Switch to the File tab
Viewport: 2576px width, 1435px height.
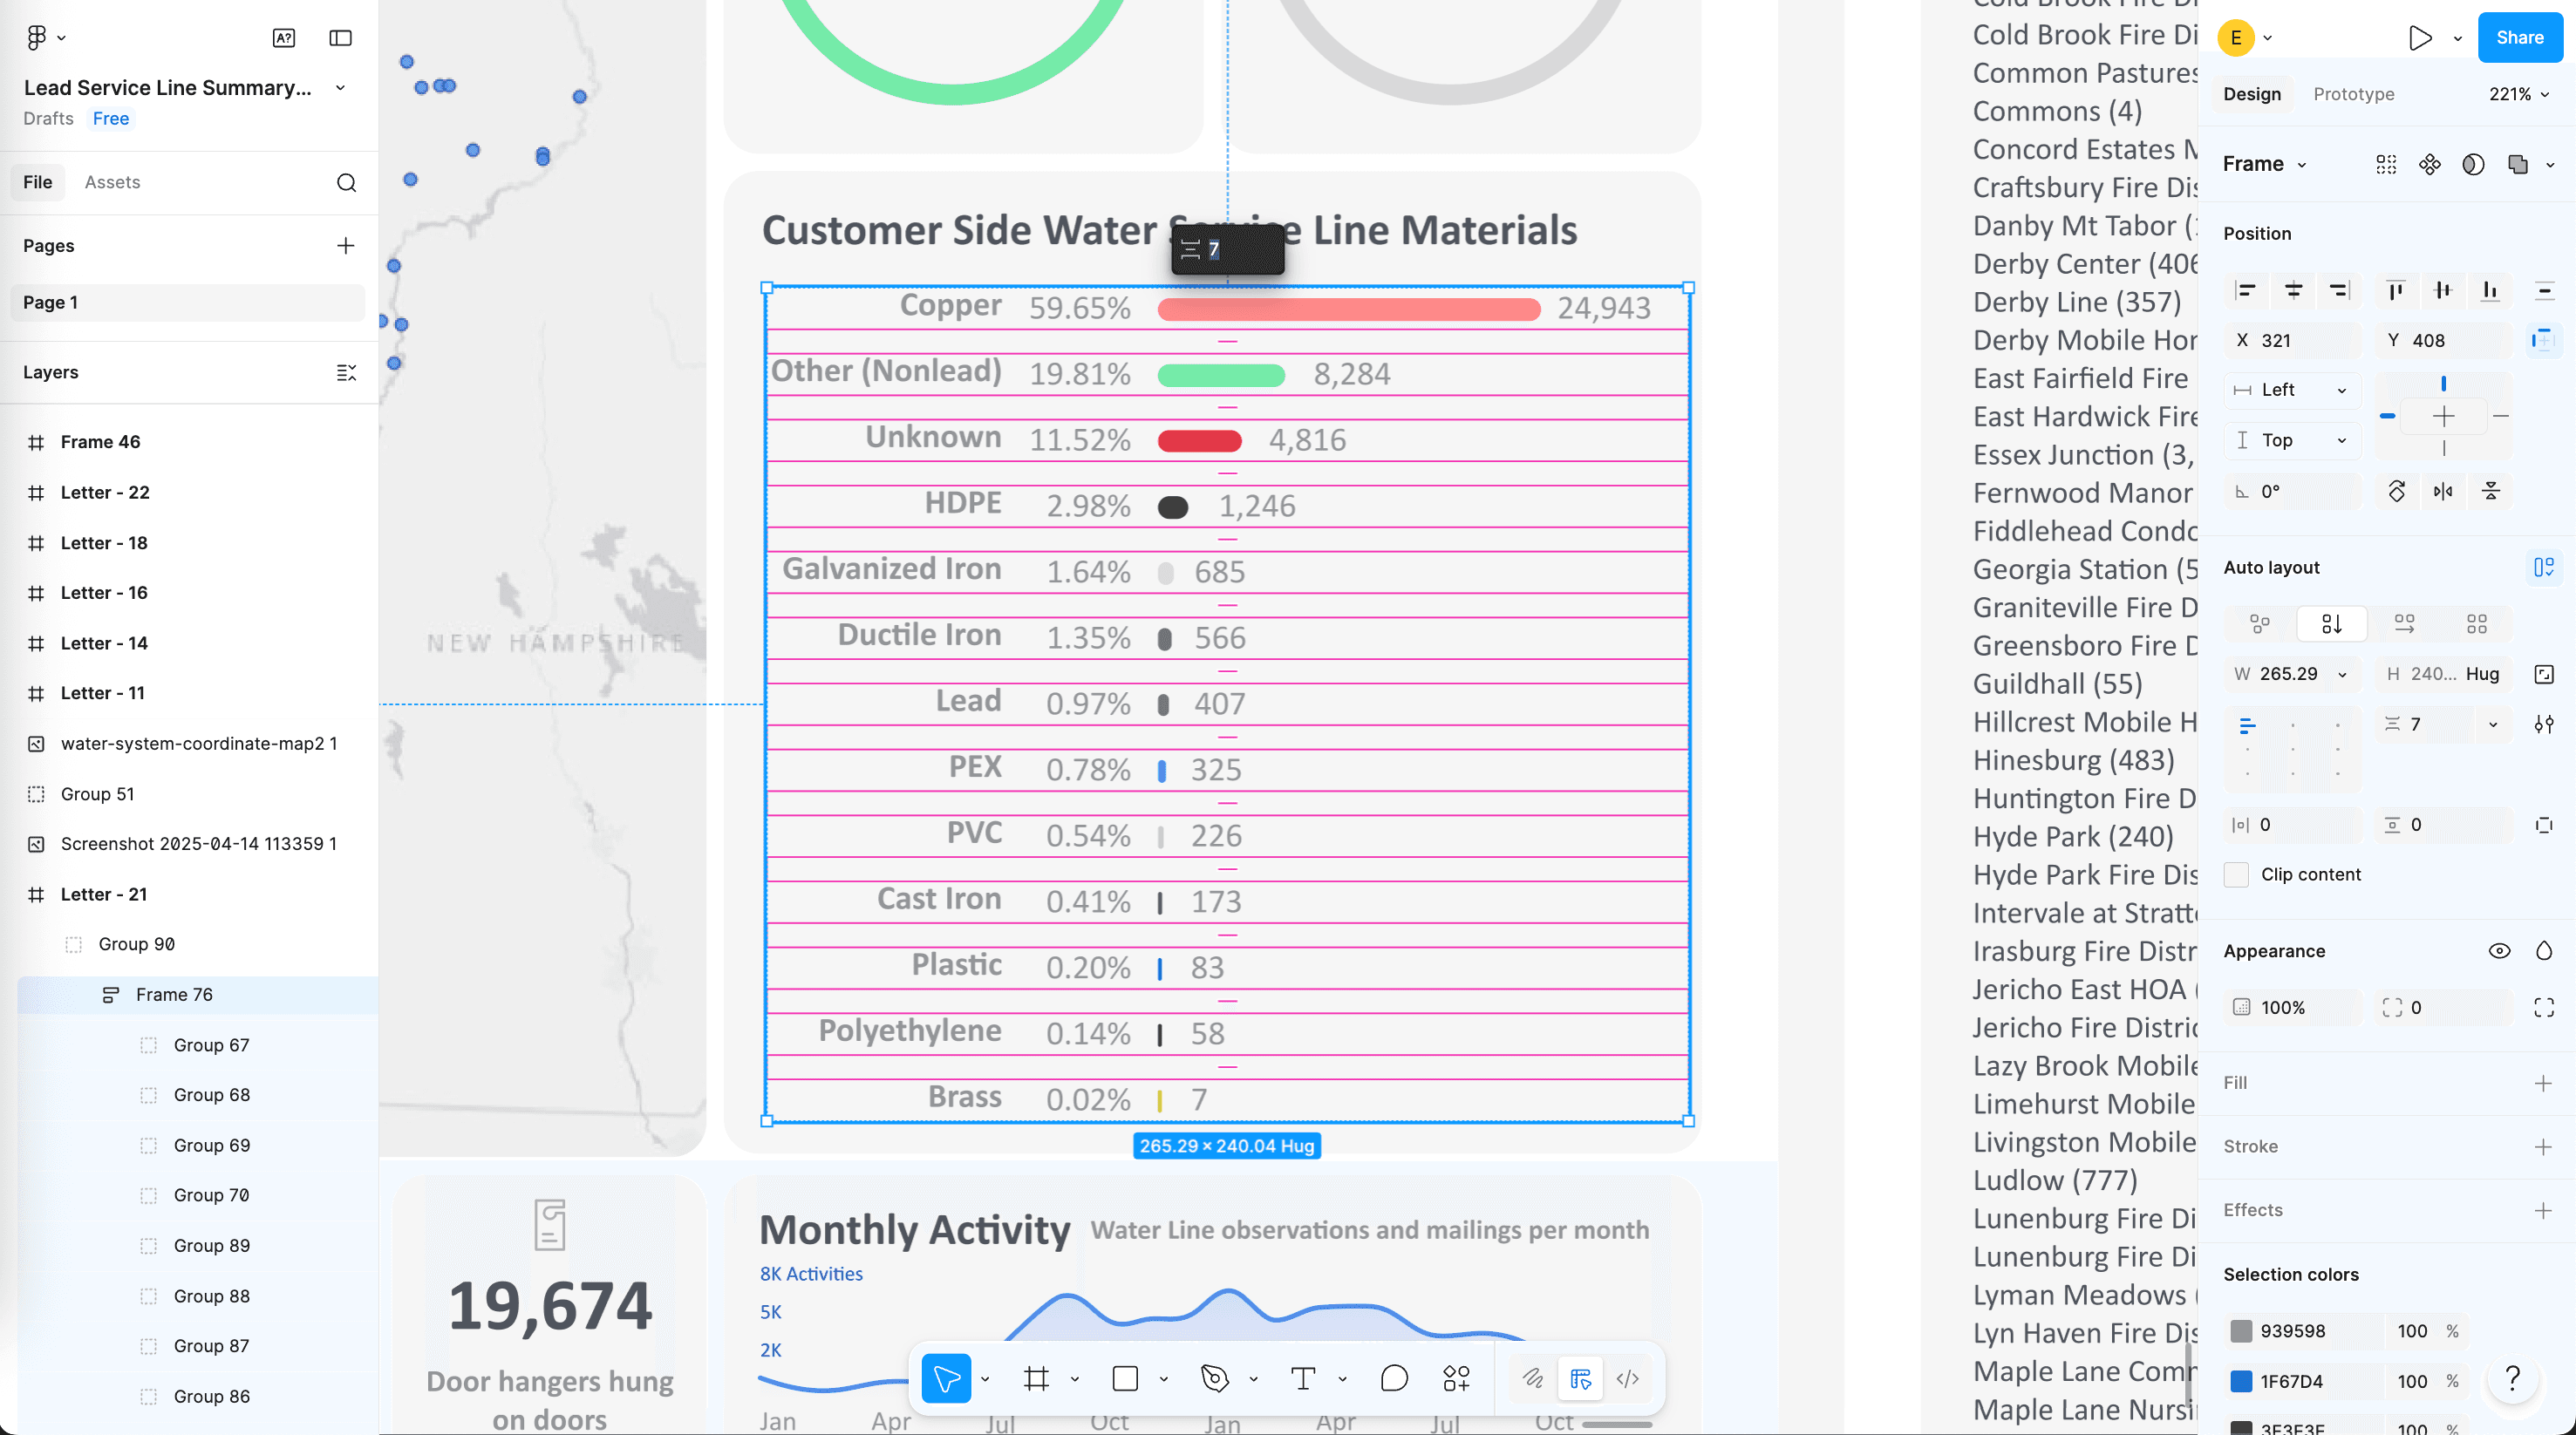(38, 182)
